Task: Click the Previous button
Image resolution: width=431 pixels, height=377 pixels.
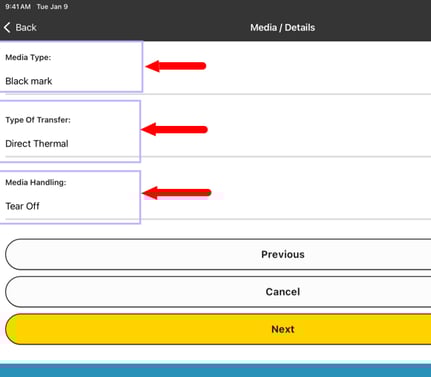Action: pyautogui.click(x=218, y=254)
